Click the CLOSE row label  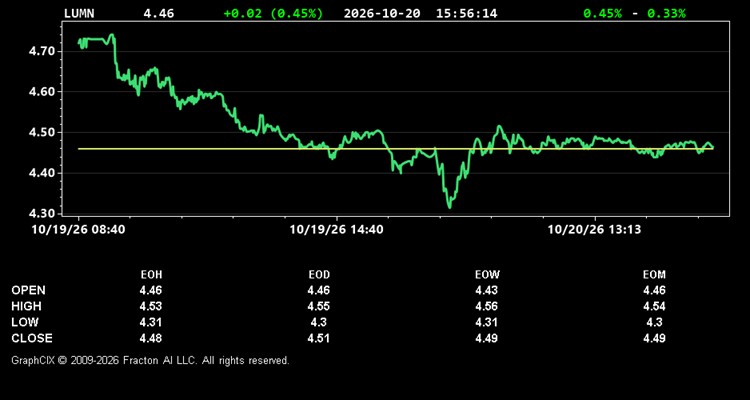click(x=32, y=338)
